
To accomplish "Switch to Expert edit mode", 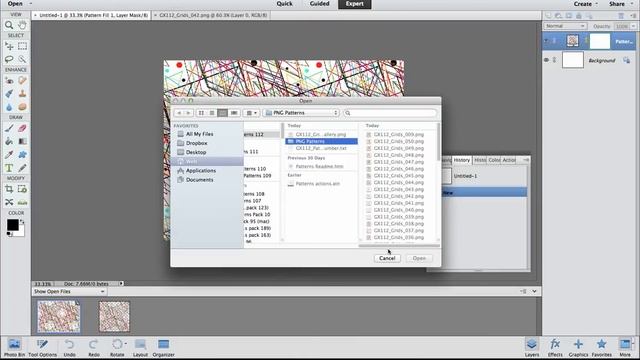I will (x=355, y=4).
